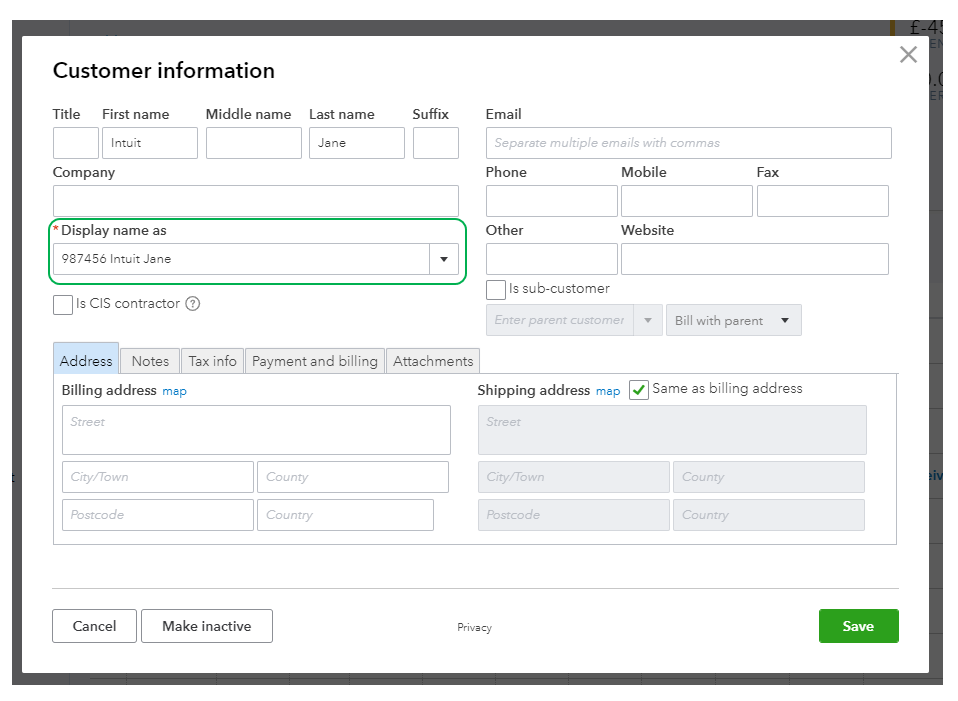Open the Billing address map link
Image resolution: width=958 pixels, height=701 pixels.
click(175, 391)
